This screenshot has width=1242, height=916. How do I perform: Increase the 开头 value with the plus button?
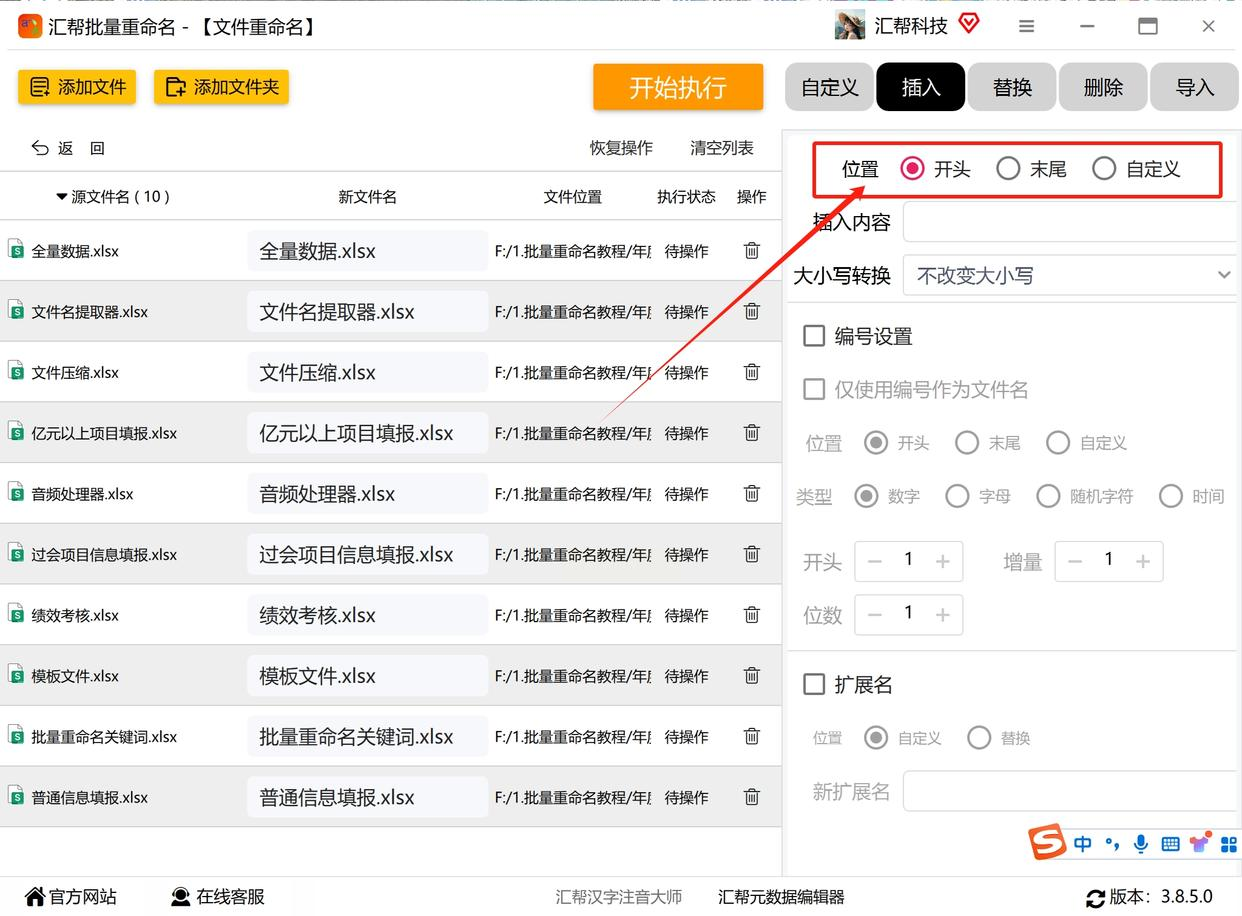pos(942,562)
